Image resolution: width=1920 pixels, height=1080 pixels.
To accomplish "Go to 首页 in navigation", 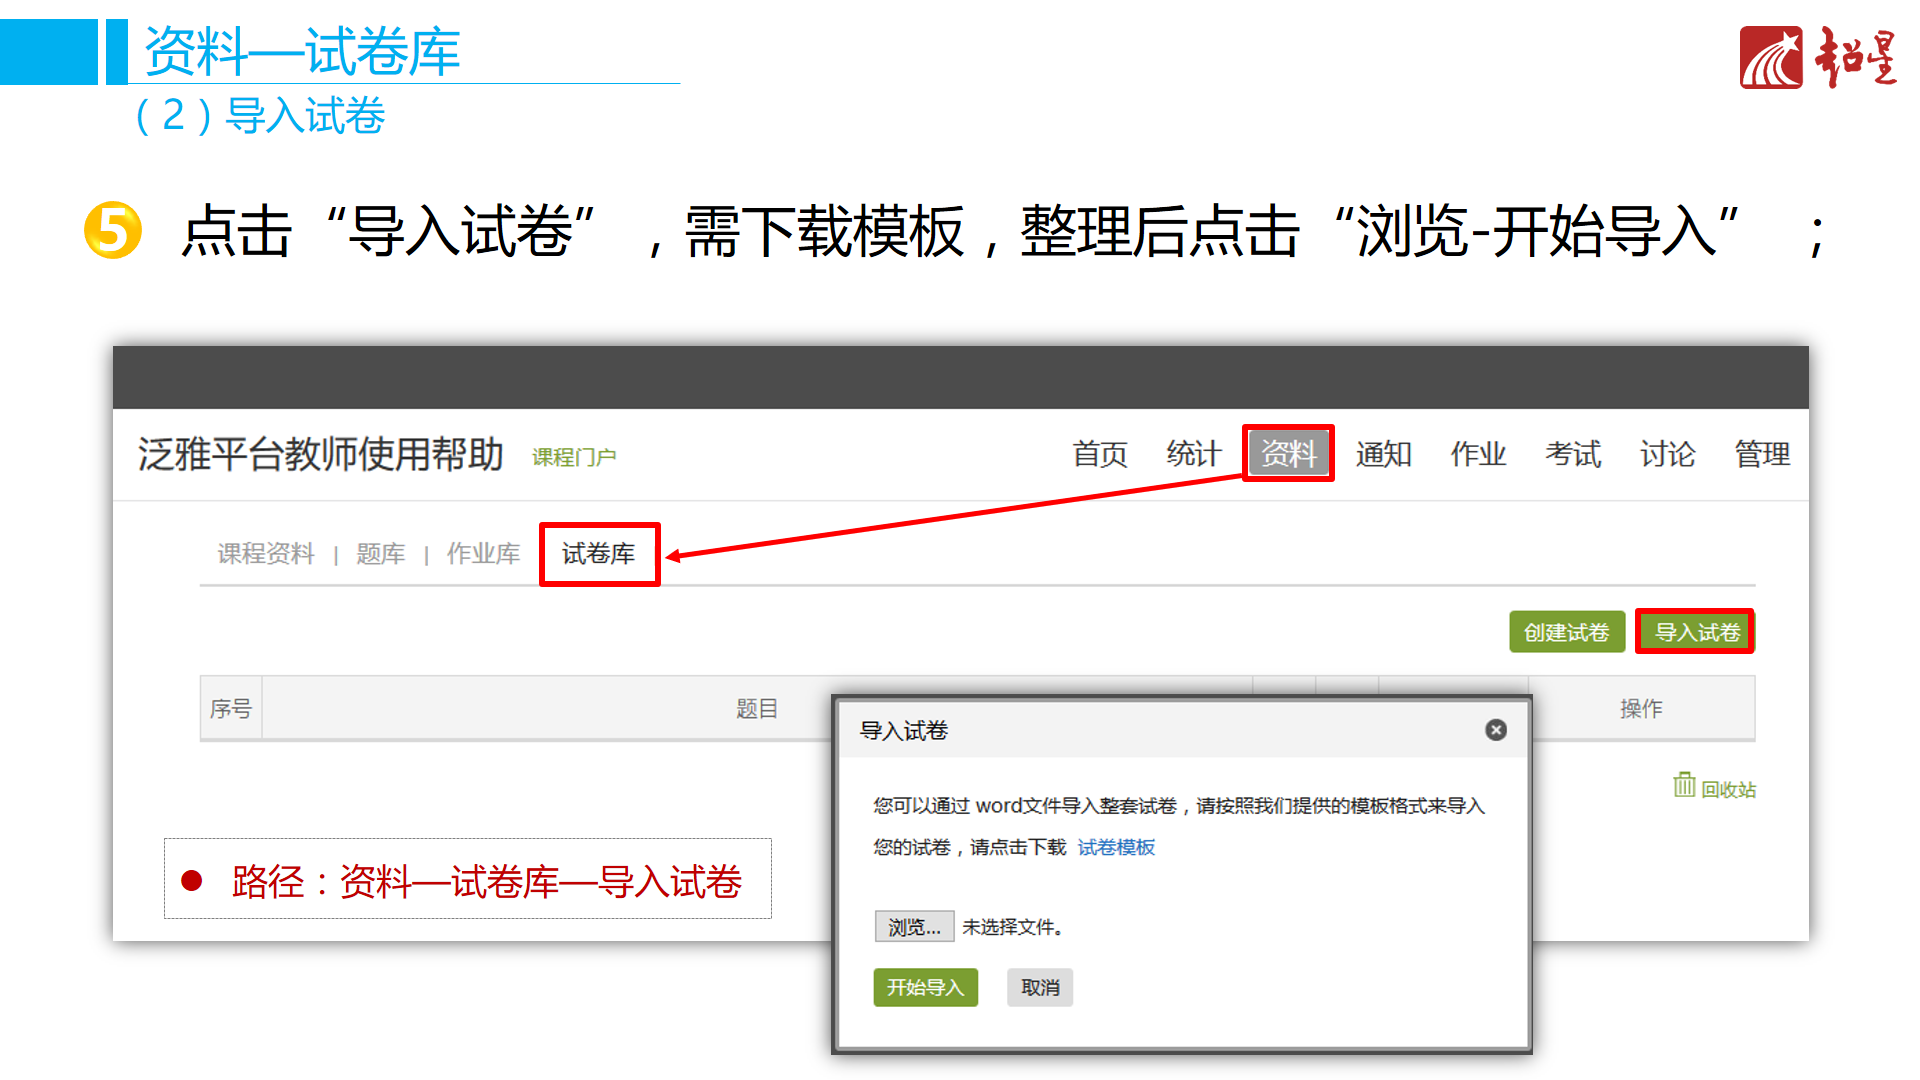I will tap(1099, 455).
